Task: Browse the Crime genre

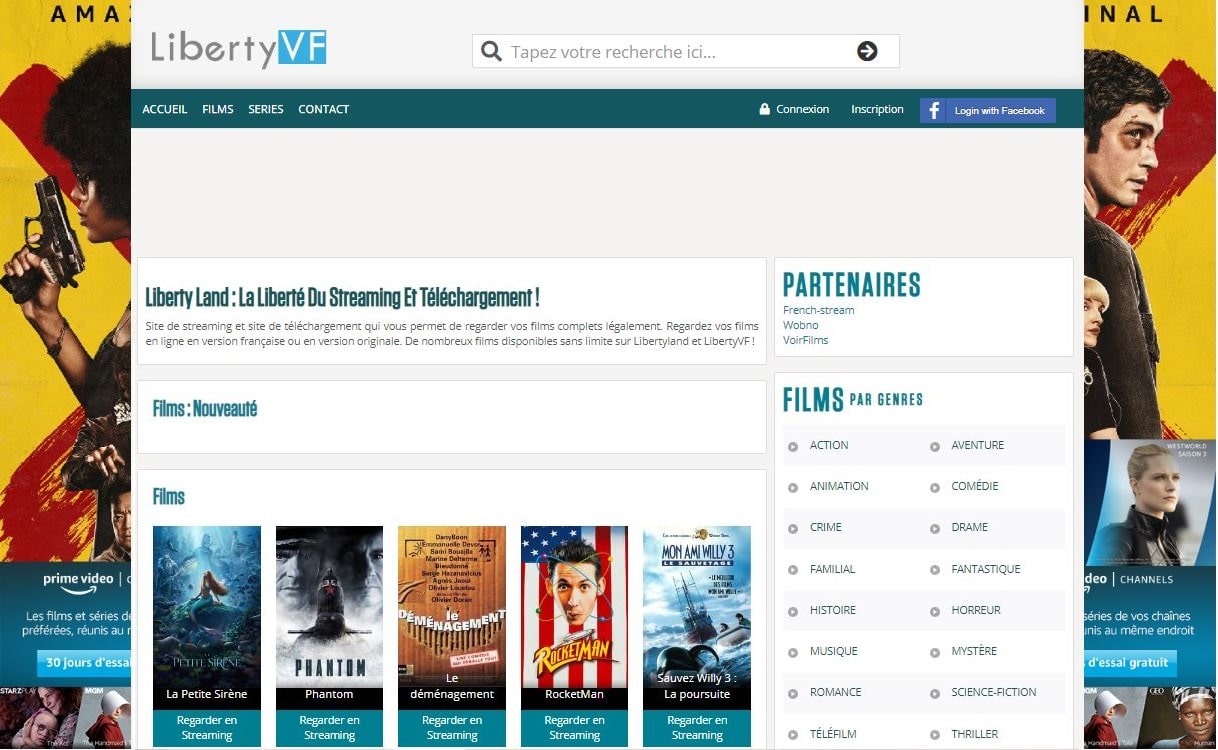Action: (x=826, y=527)
